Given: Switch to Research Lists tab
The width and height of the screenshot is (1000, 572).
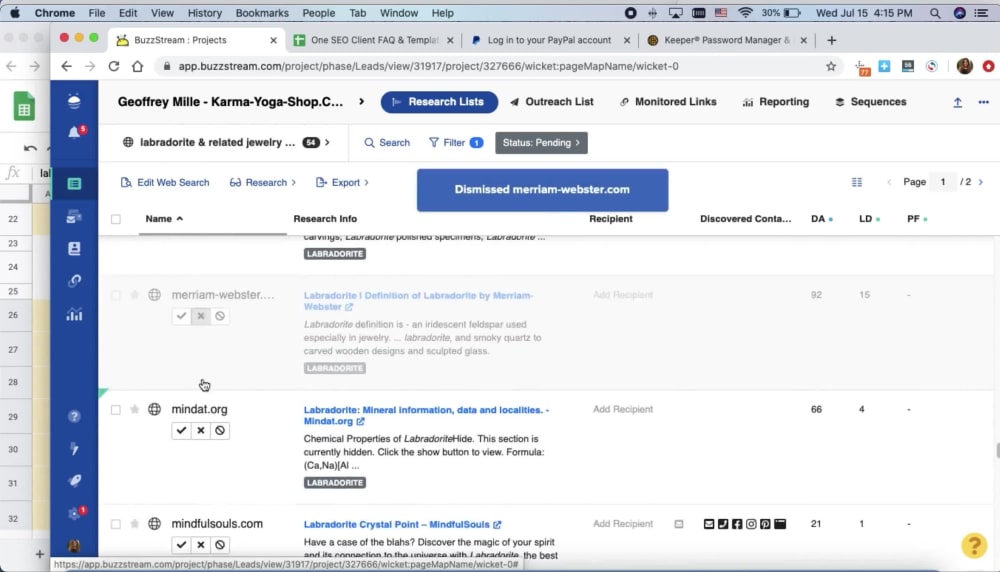Looking at the screenshot, I should click(439, 102).
